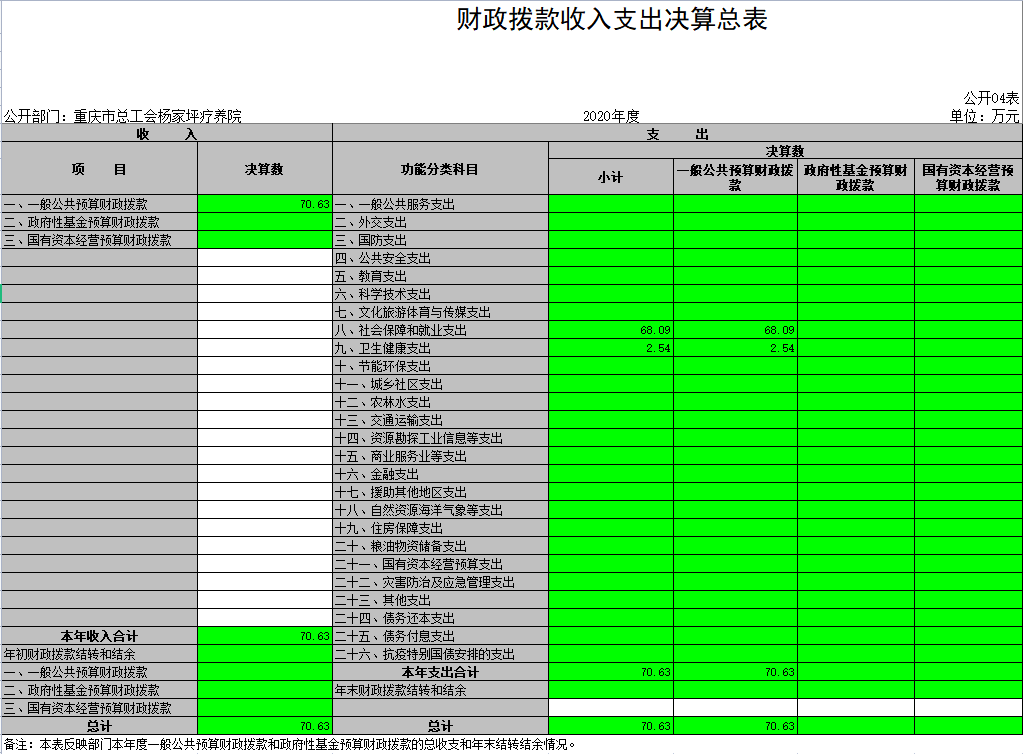The height and width of the screenshot is (754, 1023).
Task: Select the 公开部门 department name cell
Action: pos(123,116)
